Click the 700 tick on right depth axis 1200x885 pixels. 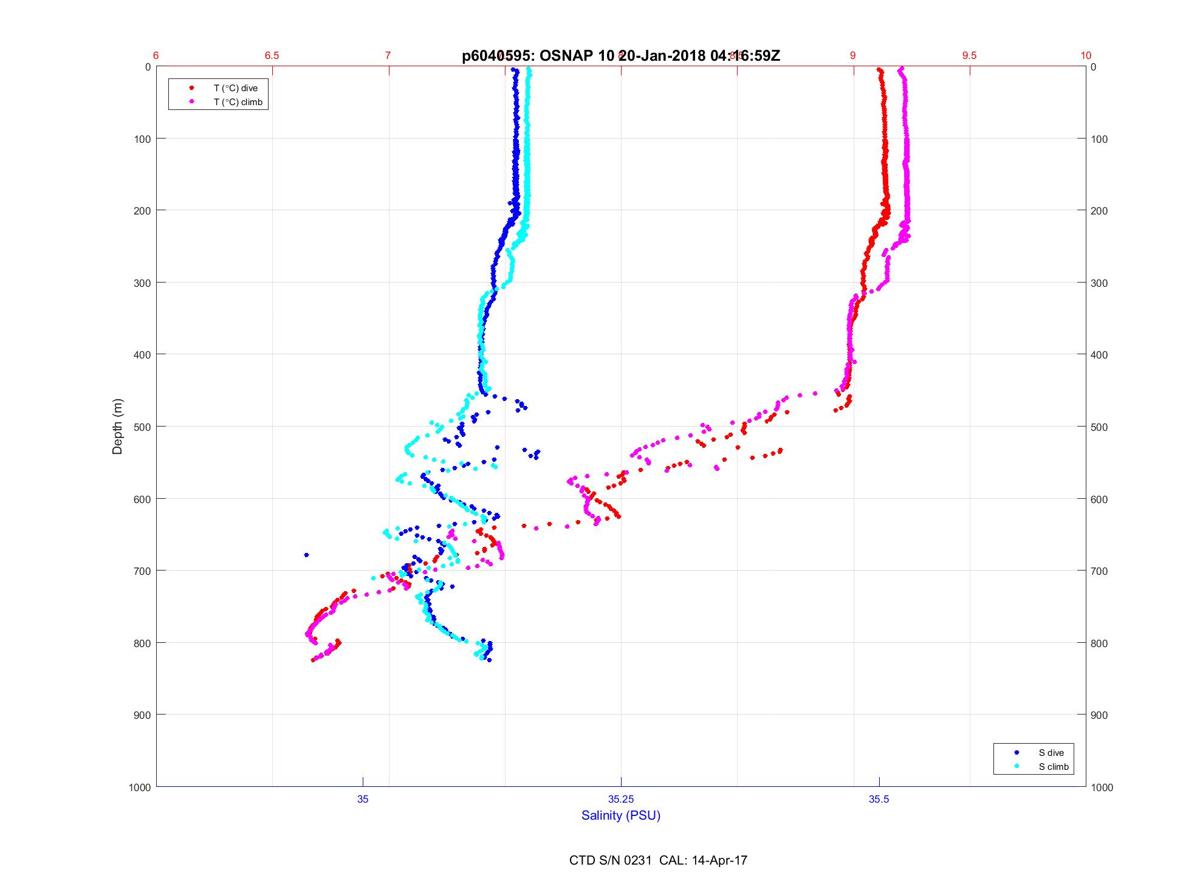coord(1100,571)
